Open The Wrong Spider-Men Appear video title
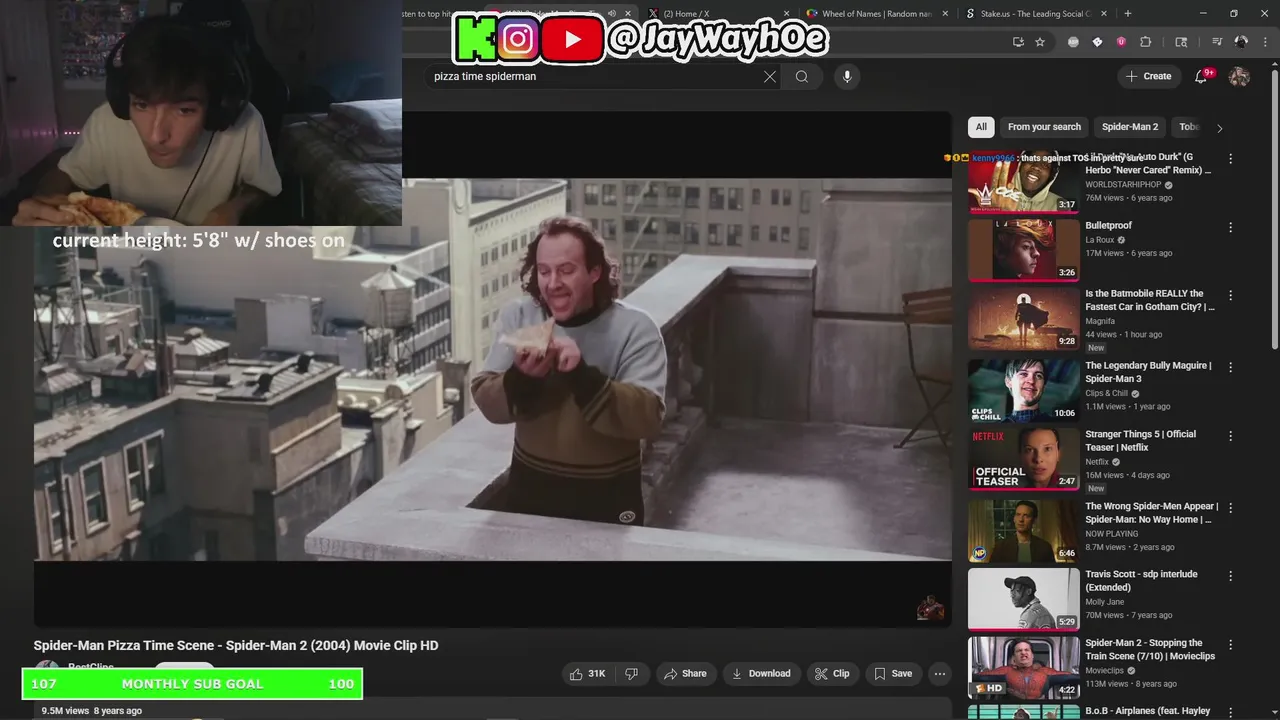 click(1150, 513)
